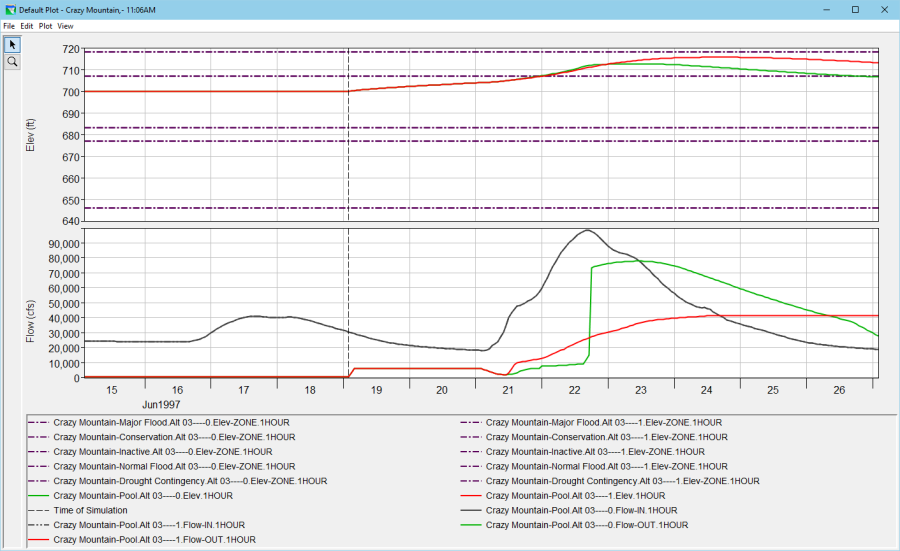The height and width of the screenshot is (551, 900).
Task: Activate the zoom magnifier tool
Action: pyautogui.click(x=12, y=62)
